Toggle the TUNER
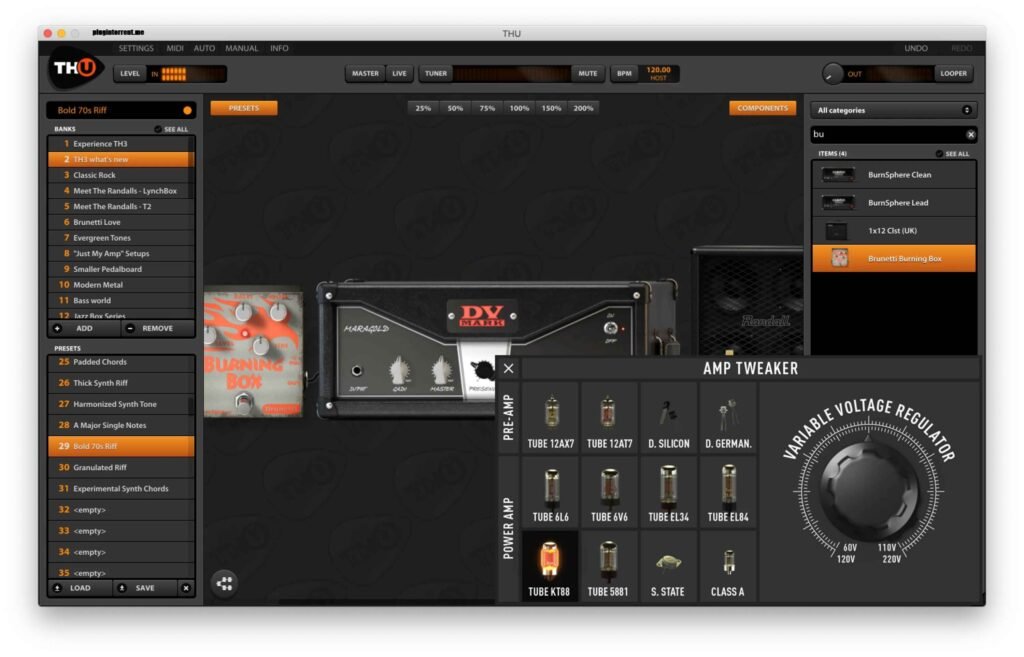The image size is (1024, 657). (x=436, y=74)
